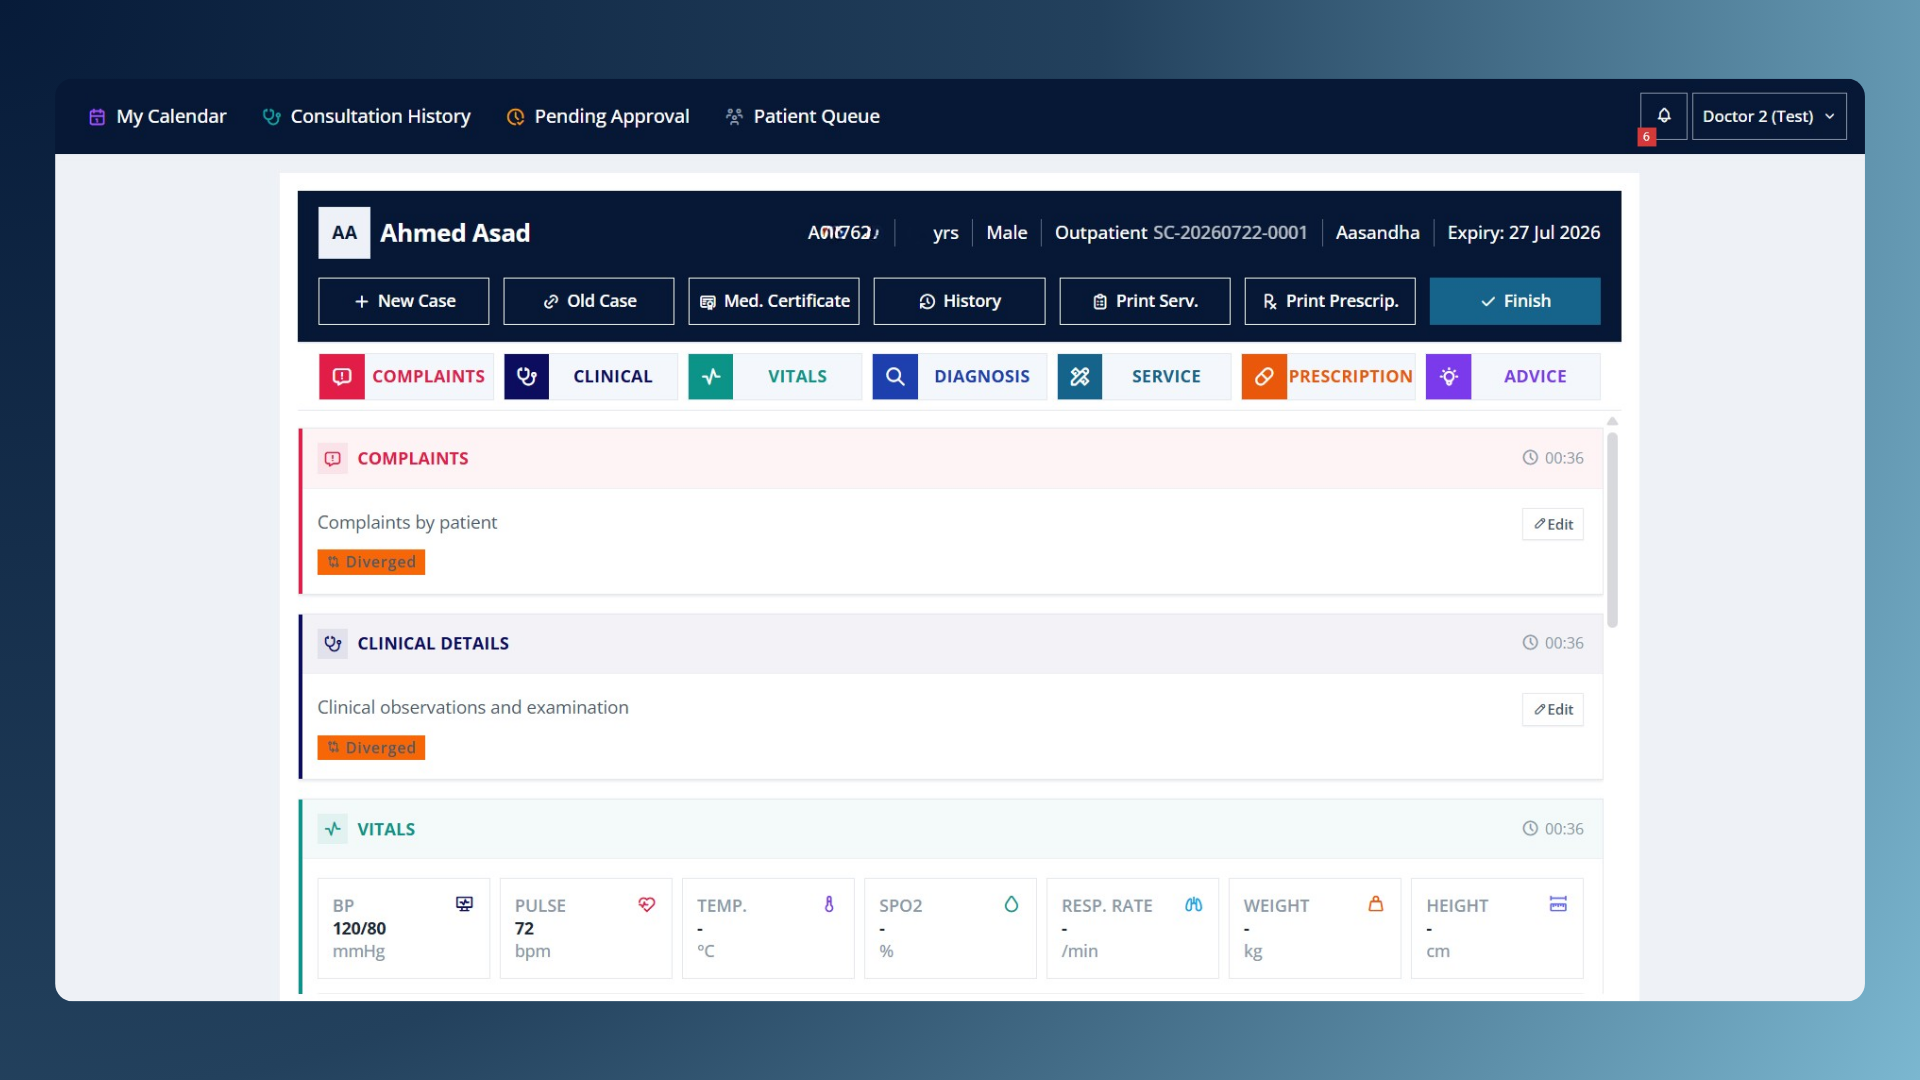
Task: Click the vitals section header pulse icon
Action: [333, 829]
